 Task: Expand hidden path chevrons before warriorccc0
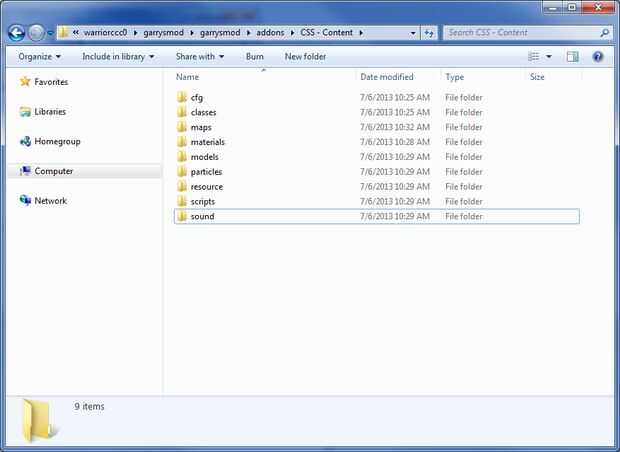click(75, 32)
